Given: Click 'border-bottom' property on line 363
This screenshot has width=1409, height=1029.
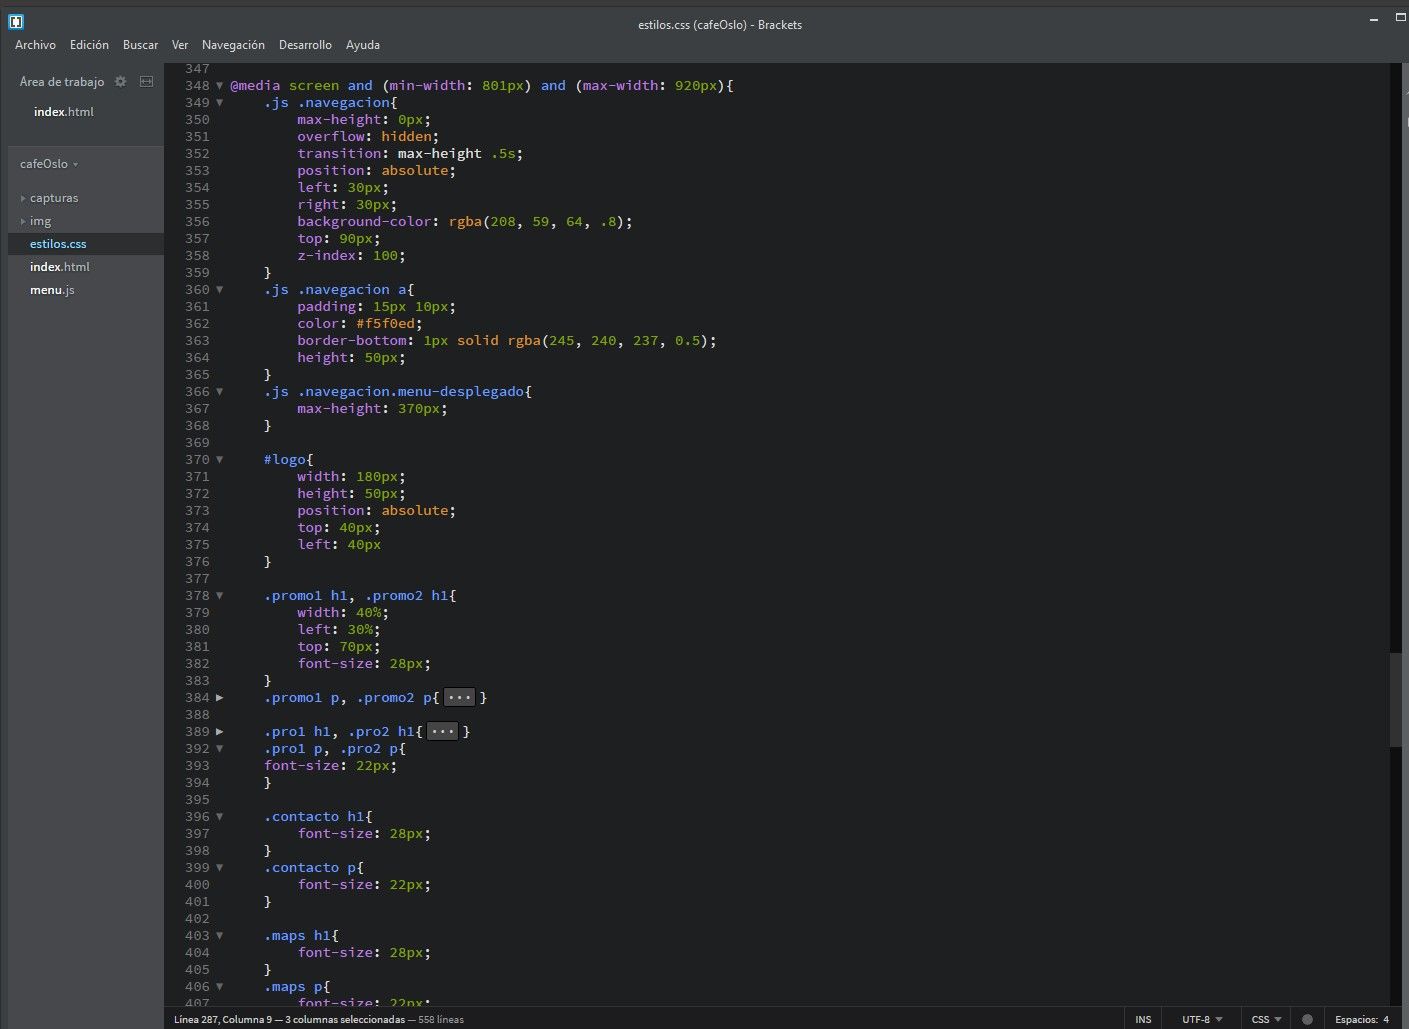Looking at the screenshot, I should [x=351, y=341].
